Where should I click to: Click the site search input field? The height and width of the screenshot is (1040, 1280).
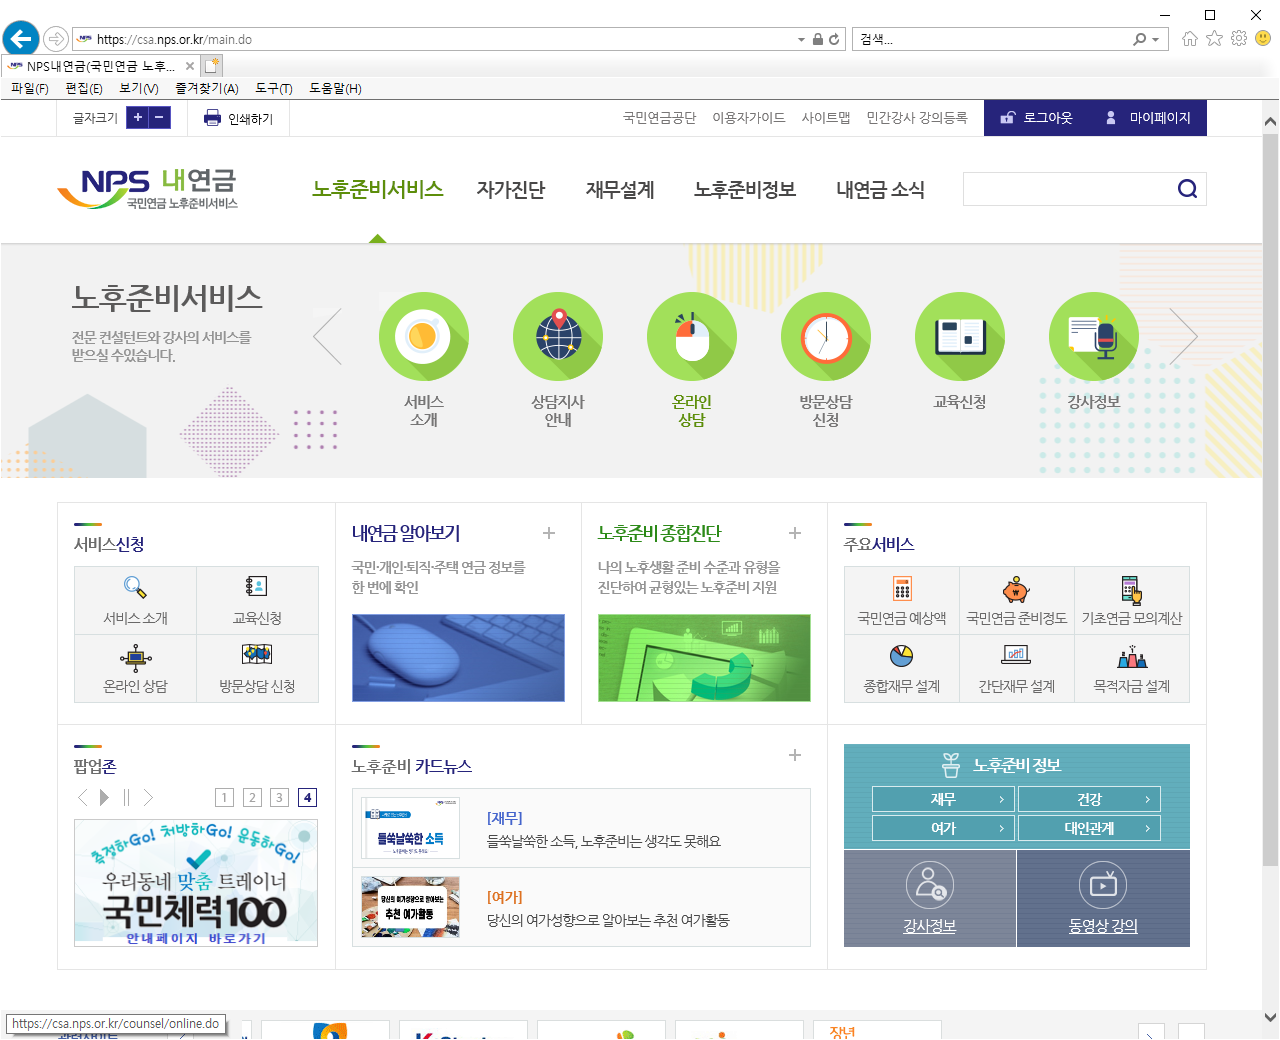coord(1067,189)
